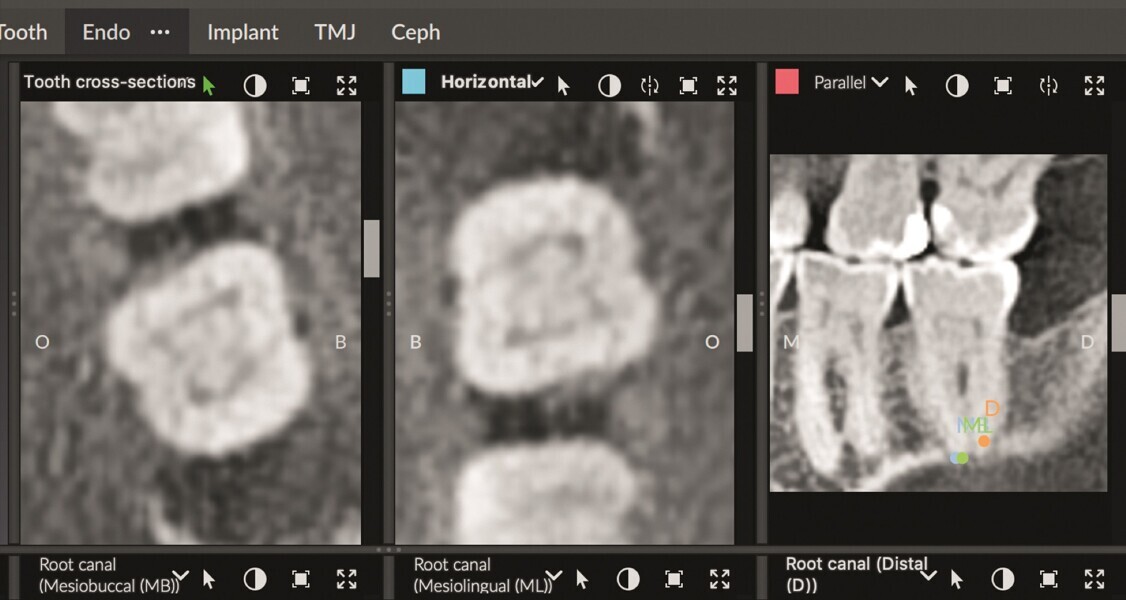Maximize the Tooth cross-sections view
The height and width of the screenshot is (600, 1126).
click(346, 86)
